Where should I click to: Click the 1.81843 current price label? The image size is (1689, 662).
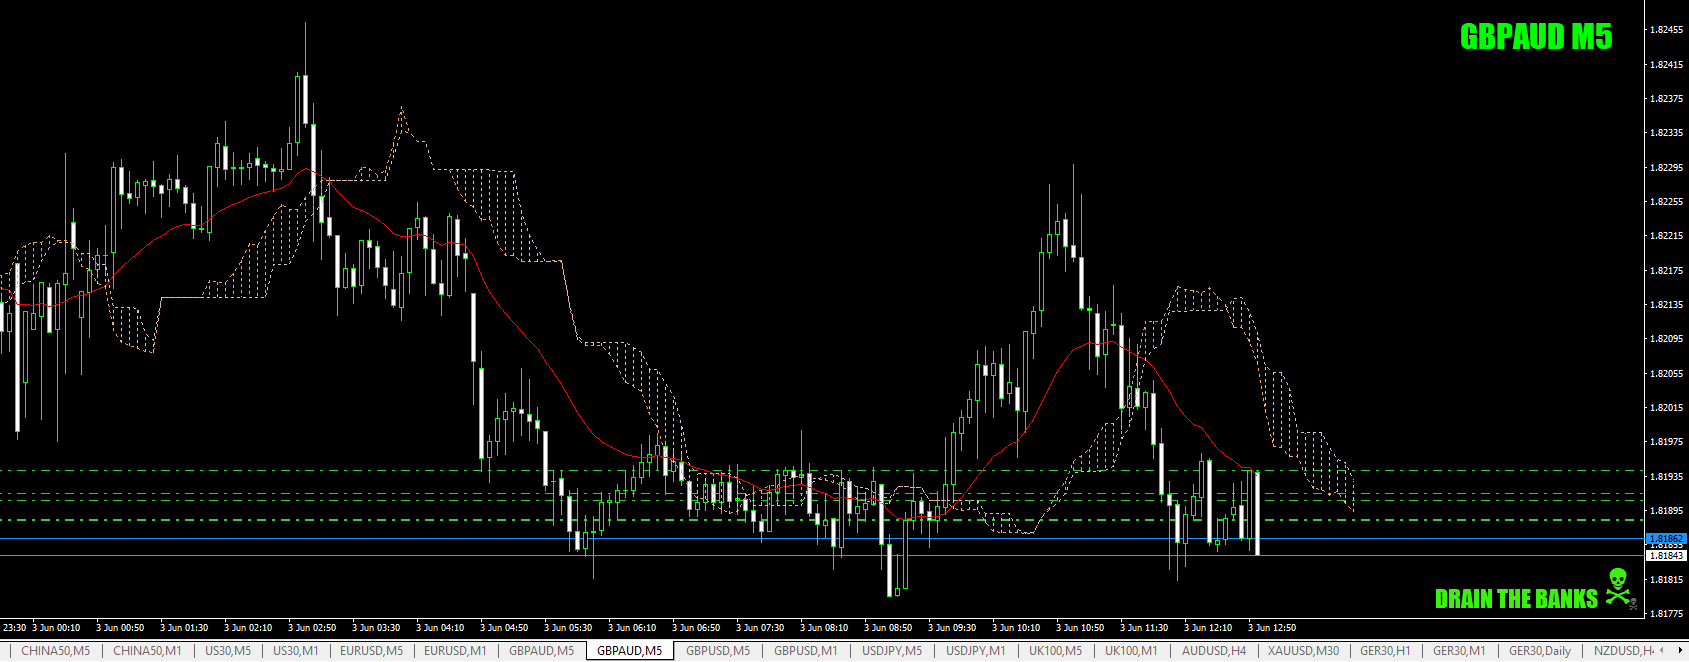(x=1666, y=556)
